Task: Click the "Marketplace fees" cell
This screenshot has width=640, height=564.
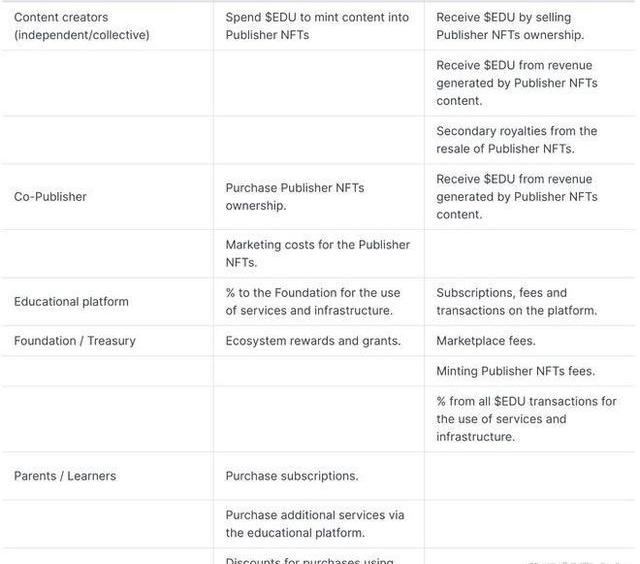Action: [x=486, y=341]
